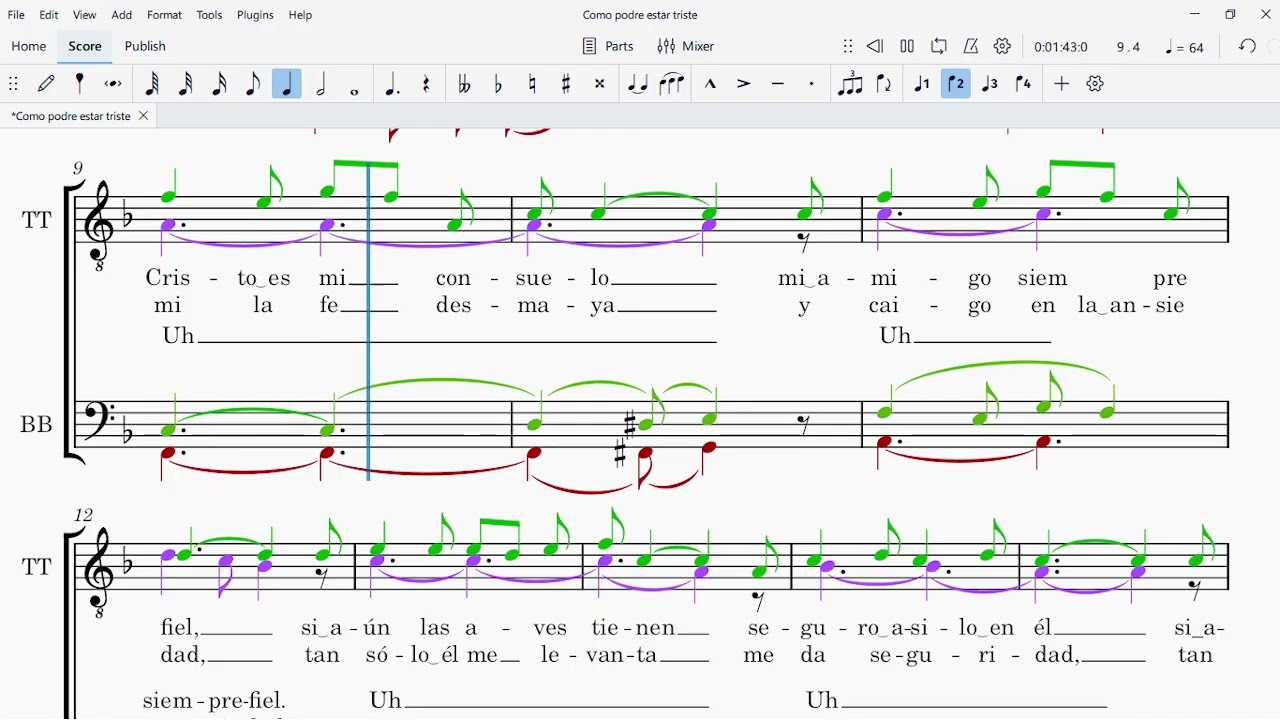
Task: Add a marcato articulation
Action: (x=711, y=85)
